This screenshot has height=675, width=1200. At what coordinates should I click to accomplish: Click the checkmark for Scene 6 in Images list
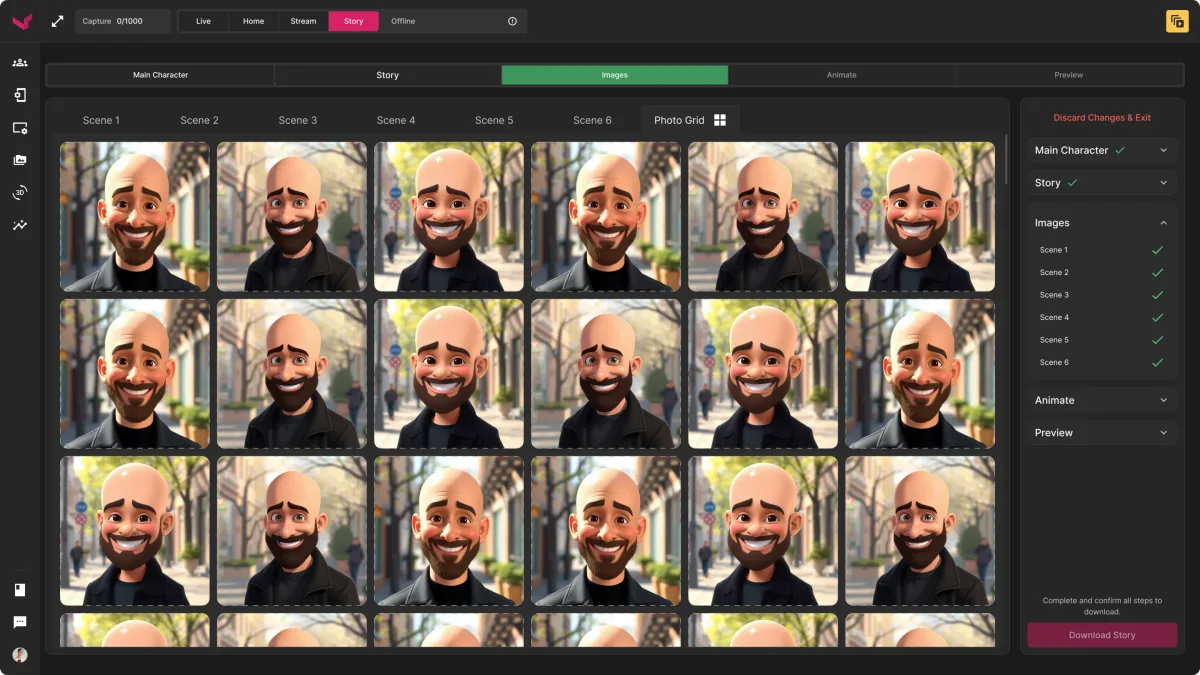click(x=1157, y=362)
